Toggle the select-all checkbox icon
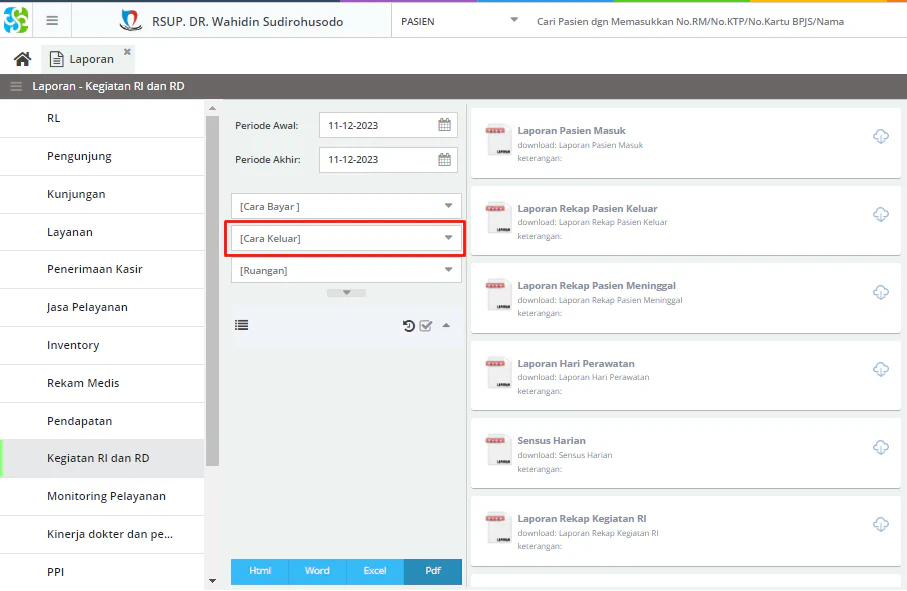 (426, 326)
